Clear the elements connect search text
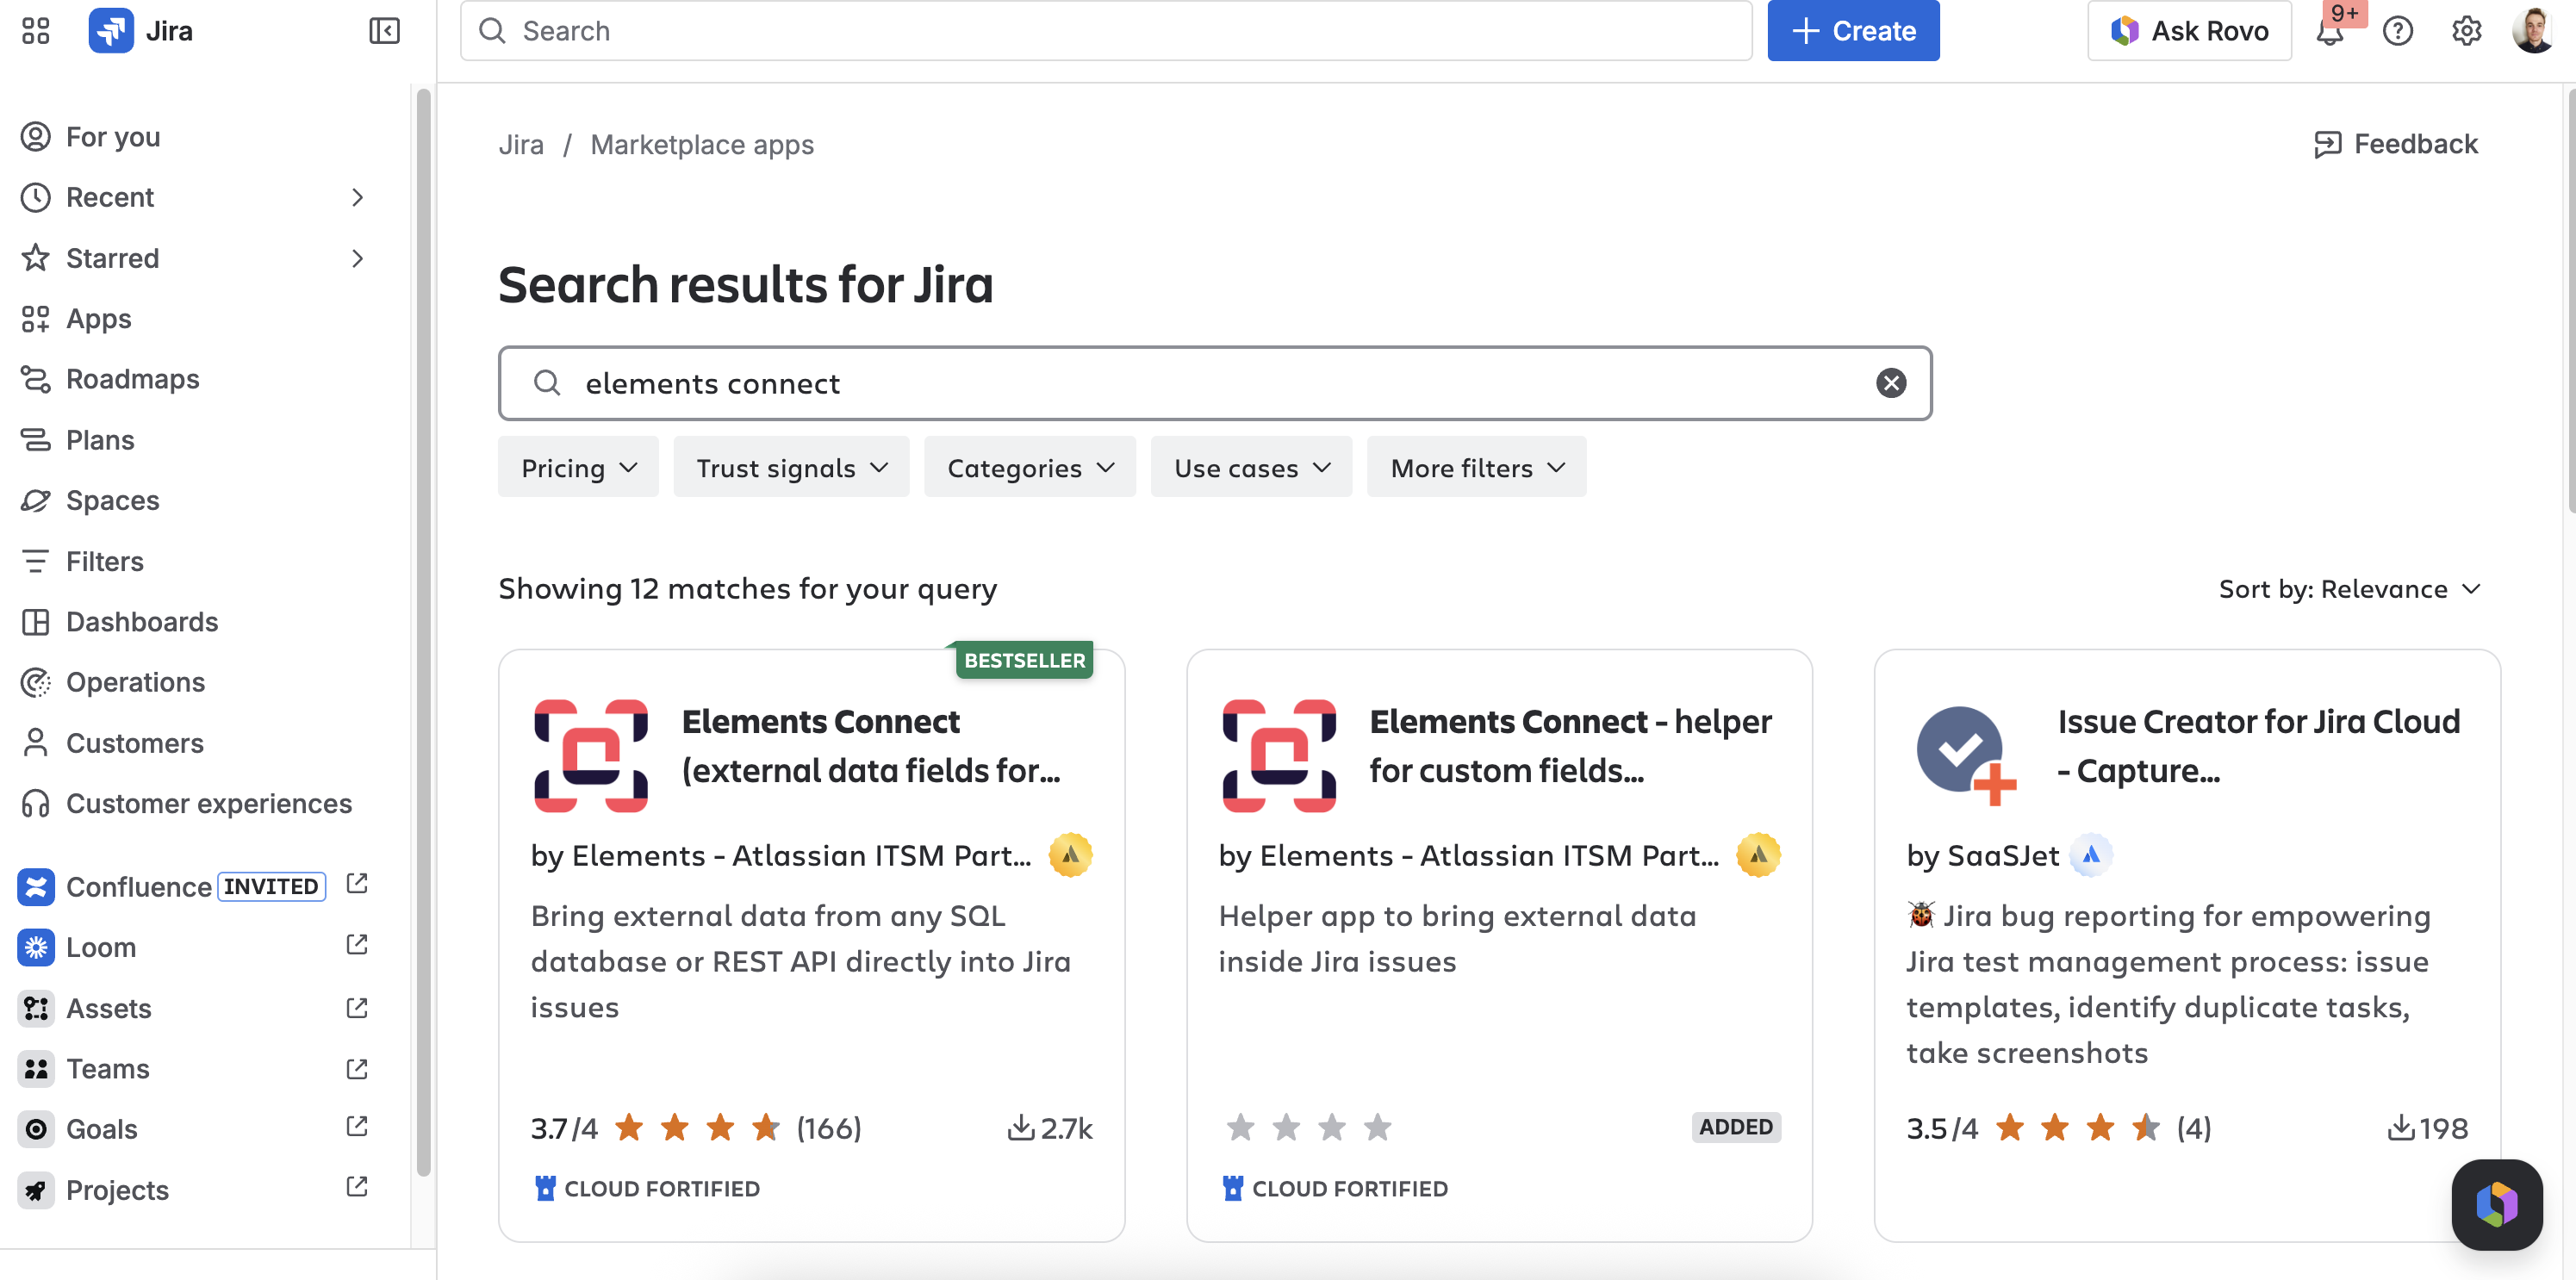 click(1890, 383)
